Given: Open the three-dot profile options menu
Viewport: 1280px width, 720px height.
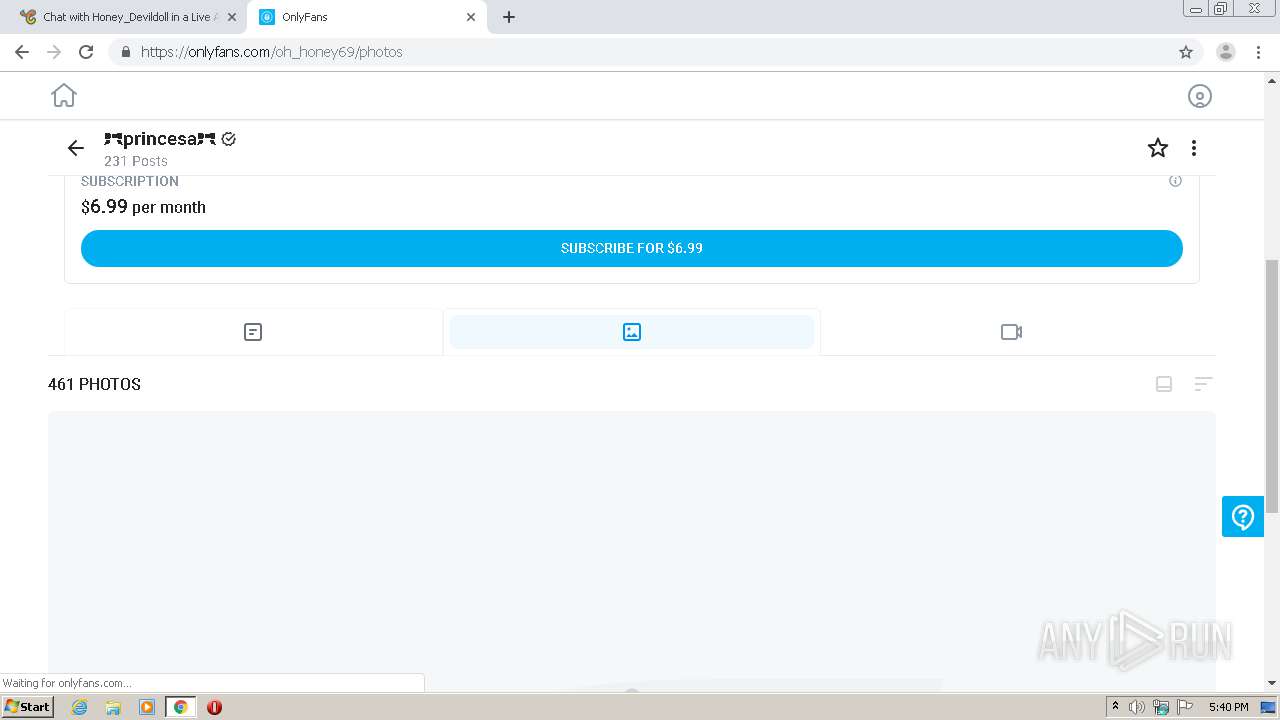Looking at the screenshot, I should click(1194, 148).
